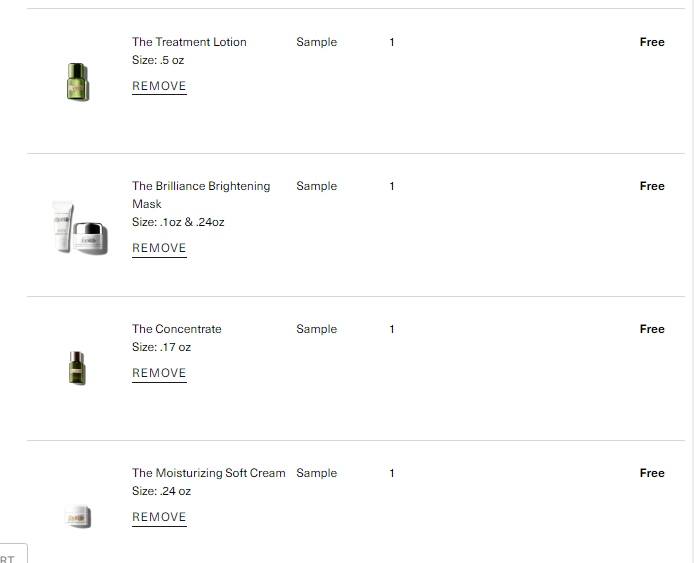Remove The Concentrate sample from cart
694x563 pixels.
(x=159, y=374)
